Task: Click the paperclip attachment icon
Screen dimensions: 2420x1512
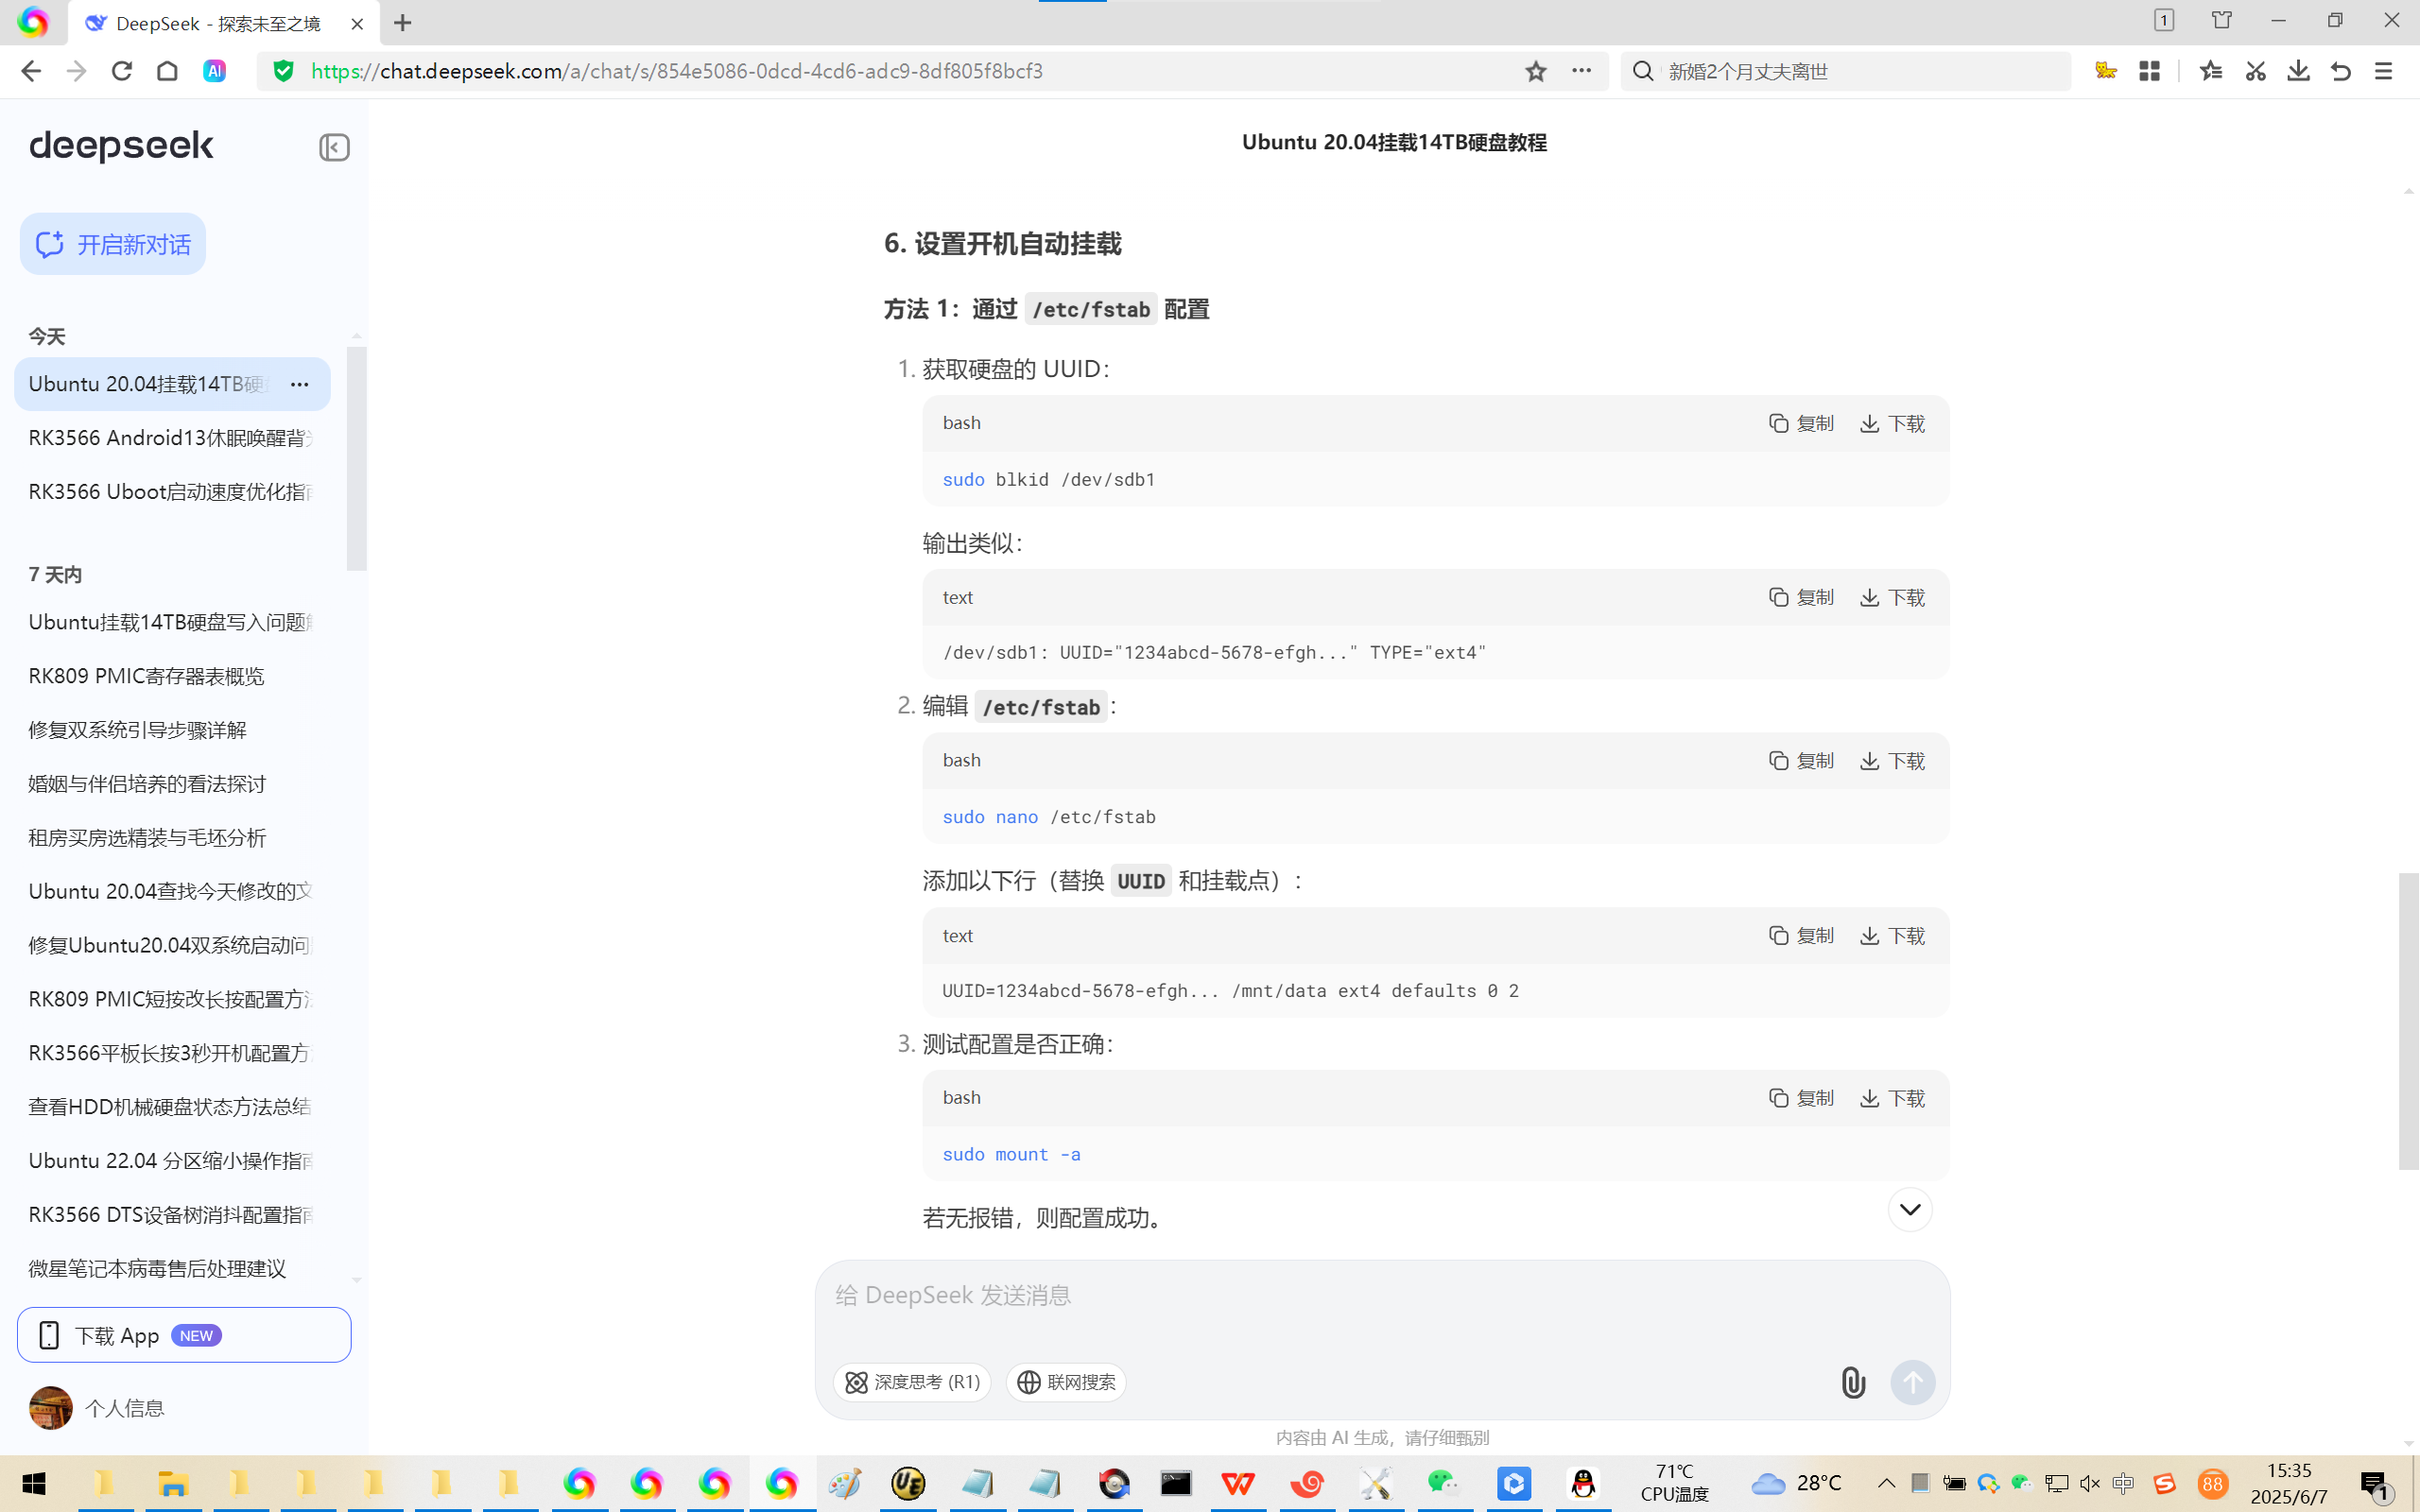Action: point(1852,1382)
